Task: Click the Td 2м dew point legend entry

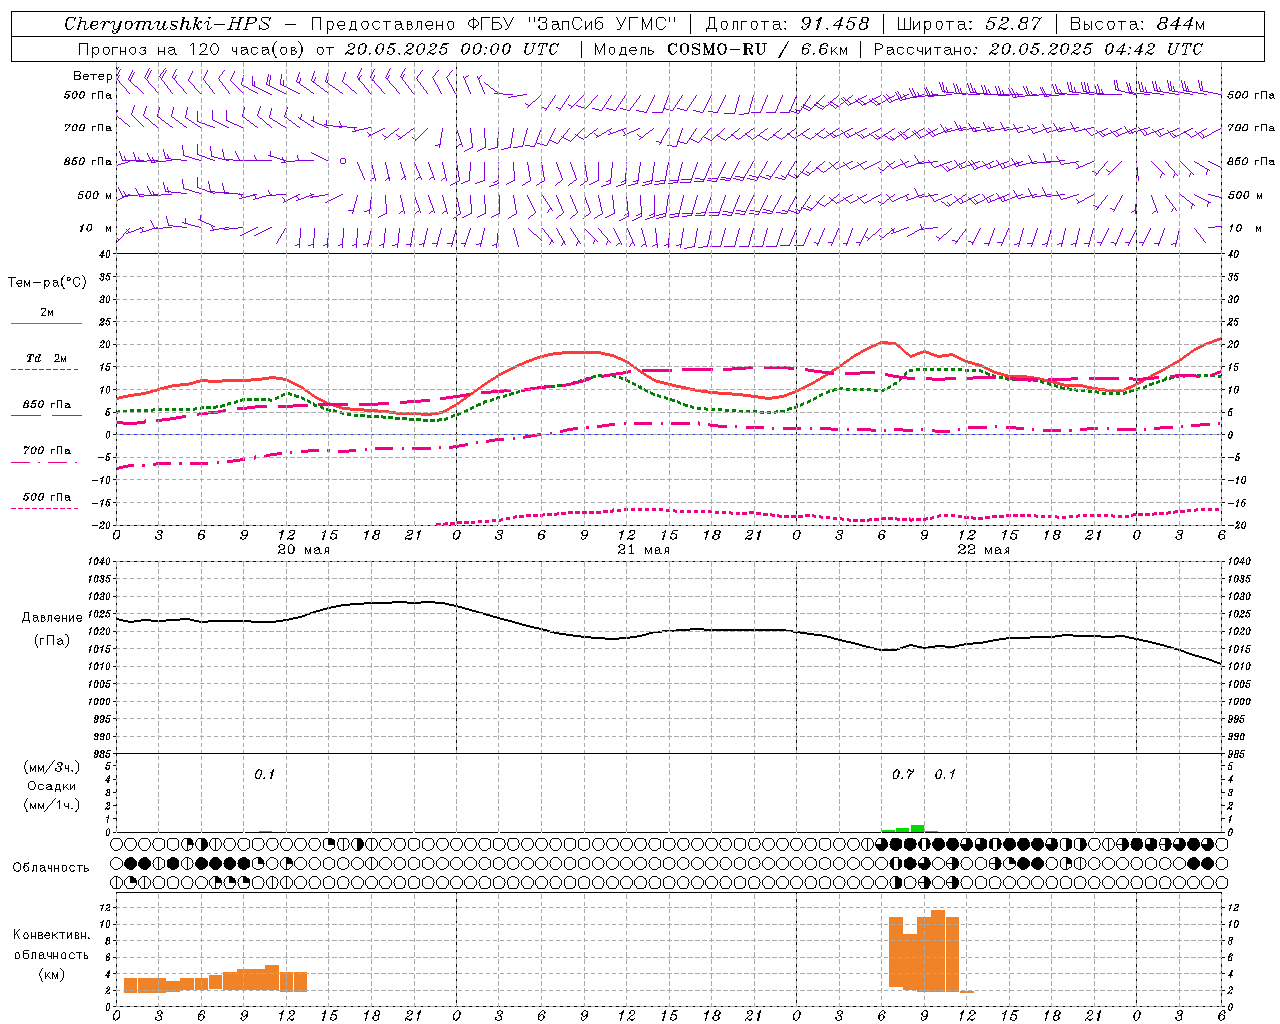Action: coord(47,358)
